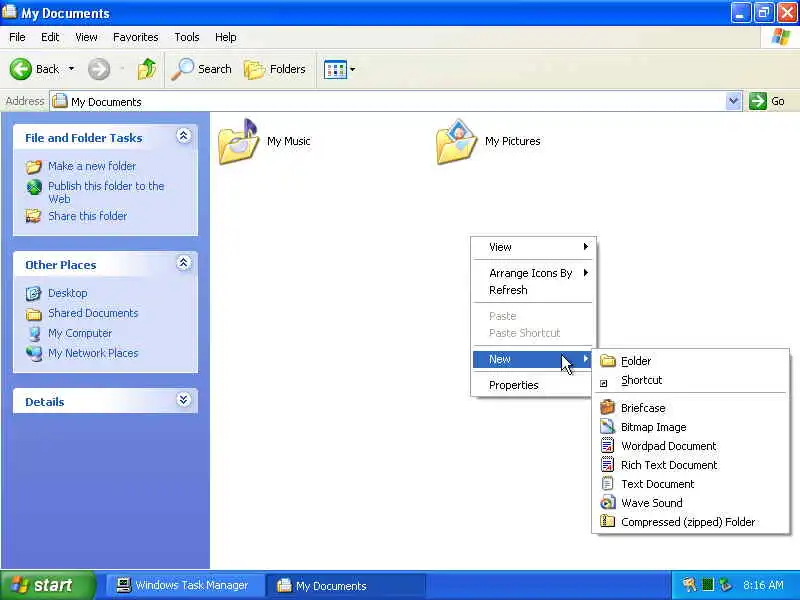Open My Computer link
Screen dimensions: 800x600
(x=80, y=333)
